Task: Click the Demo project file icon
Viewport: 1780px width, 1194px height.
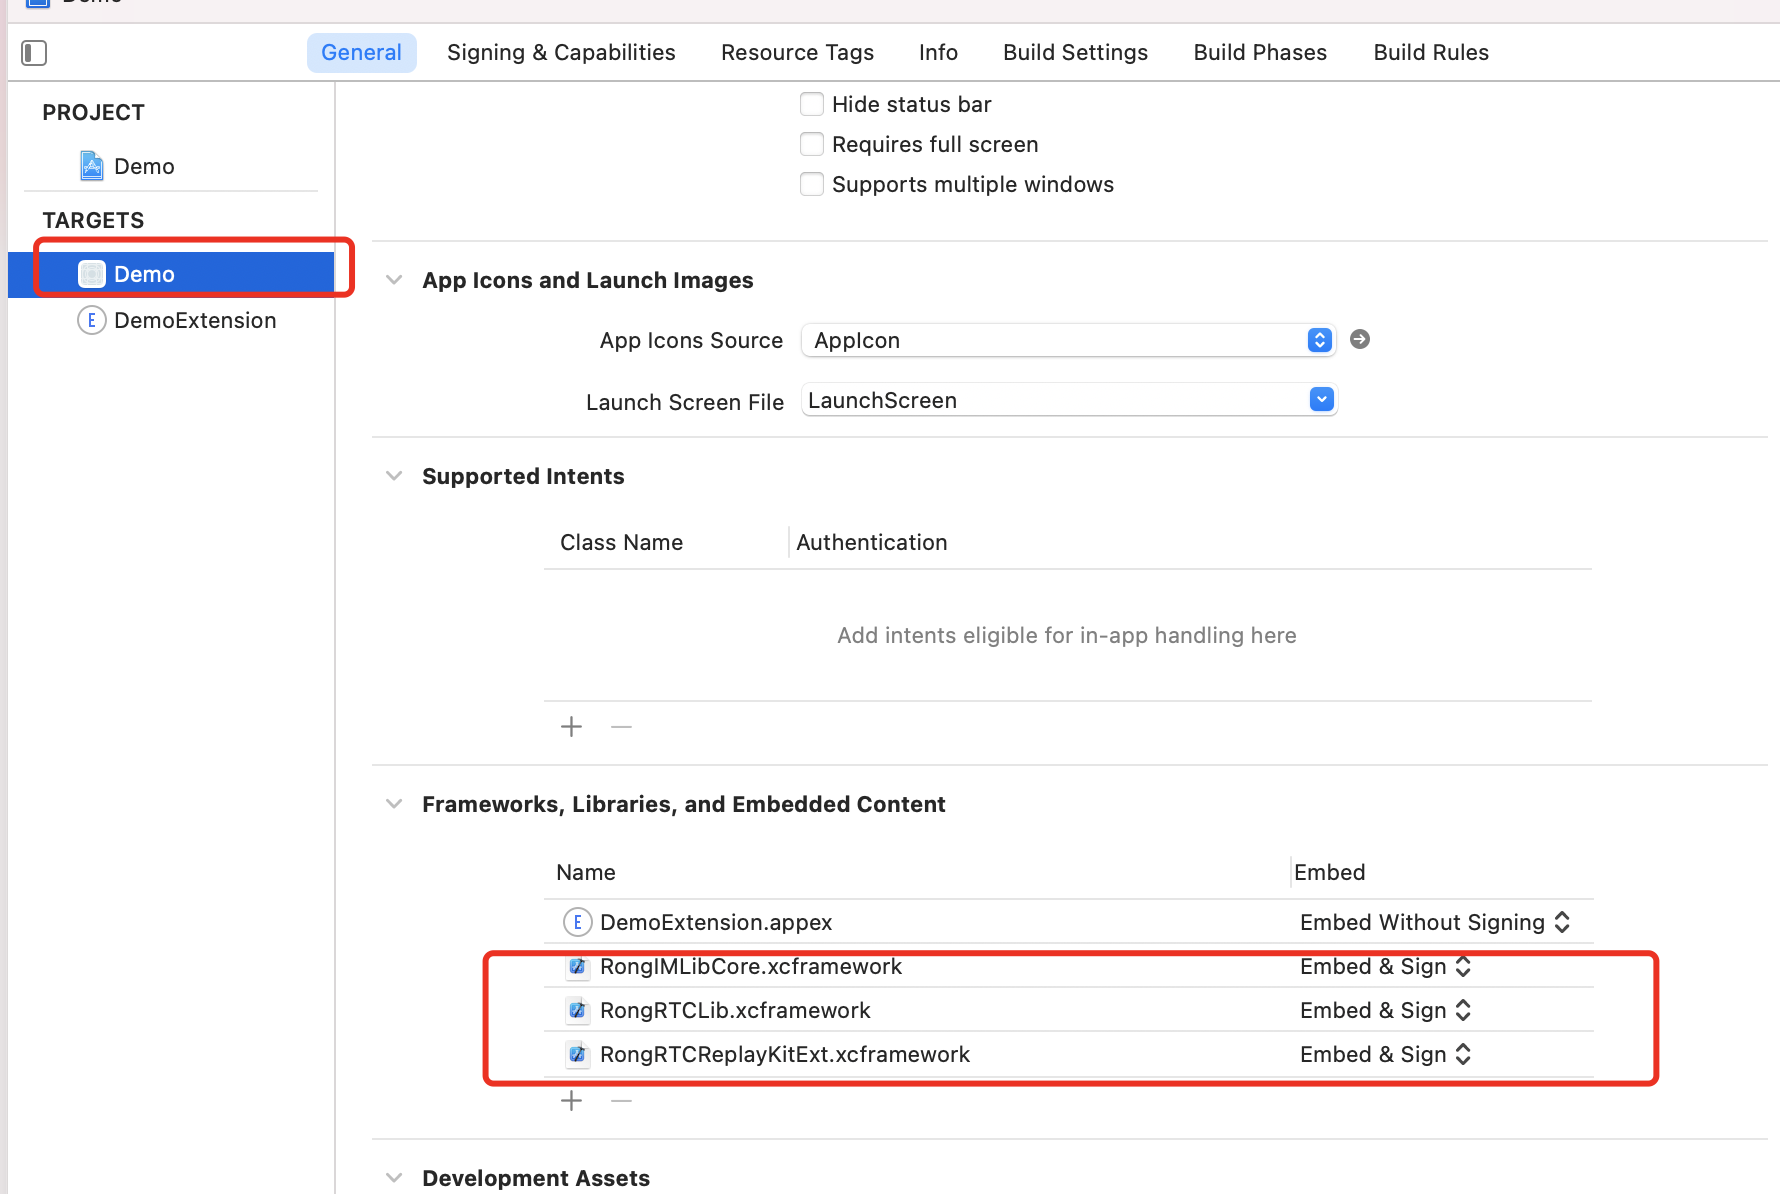Action: point(92,166)
